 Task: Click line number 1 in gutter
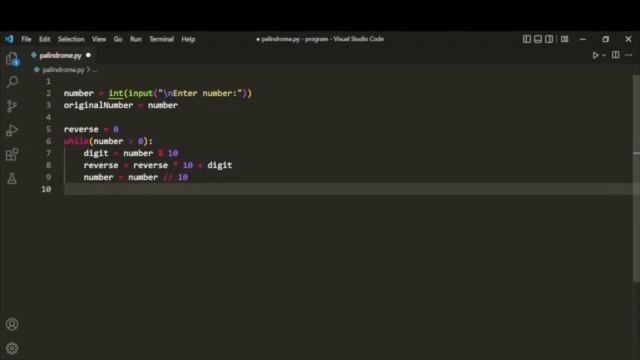(48, 81)
